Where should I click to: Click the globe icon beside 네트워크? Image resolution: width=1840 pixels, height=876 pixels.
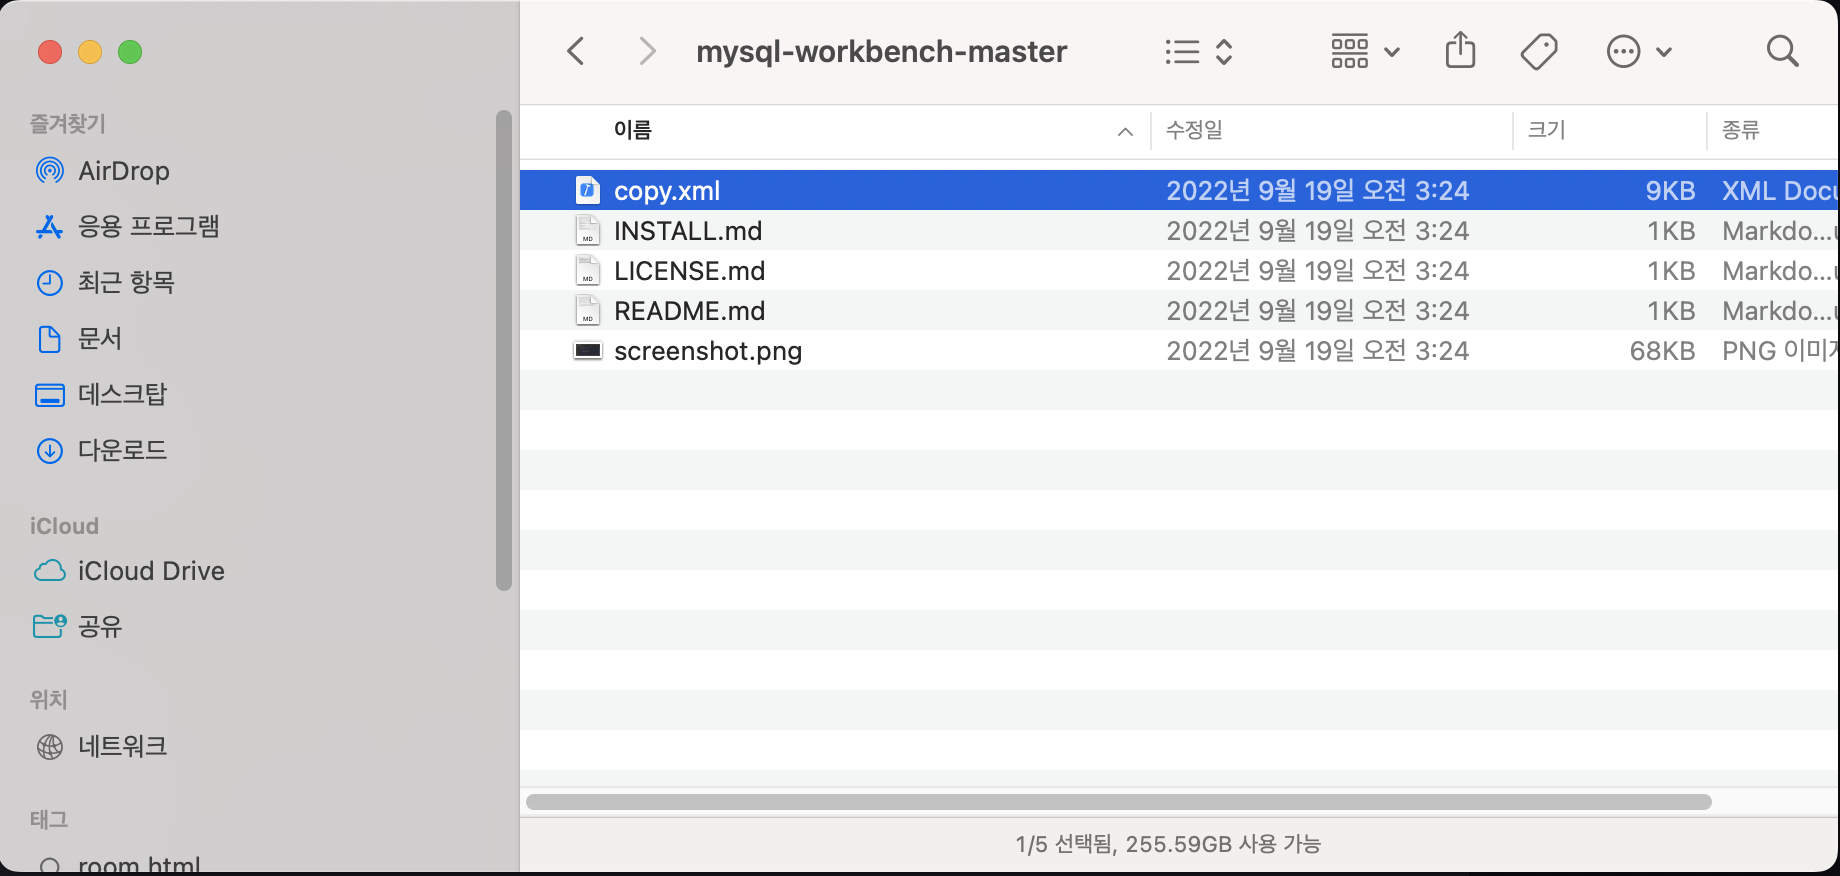click(50, 747)
